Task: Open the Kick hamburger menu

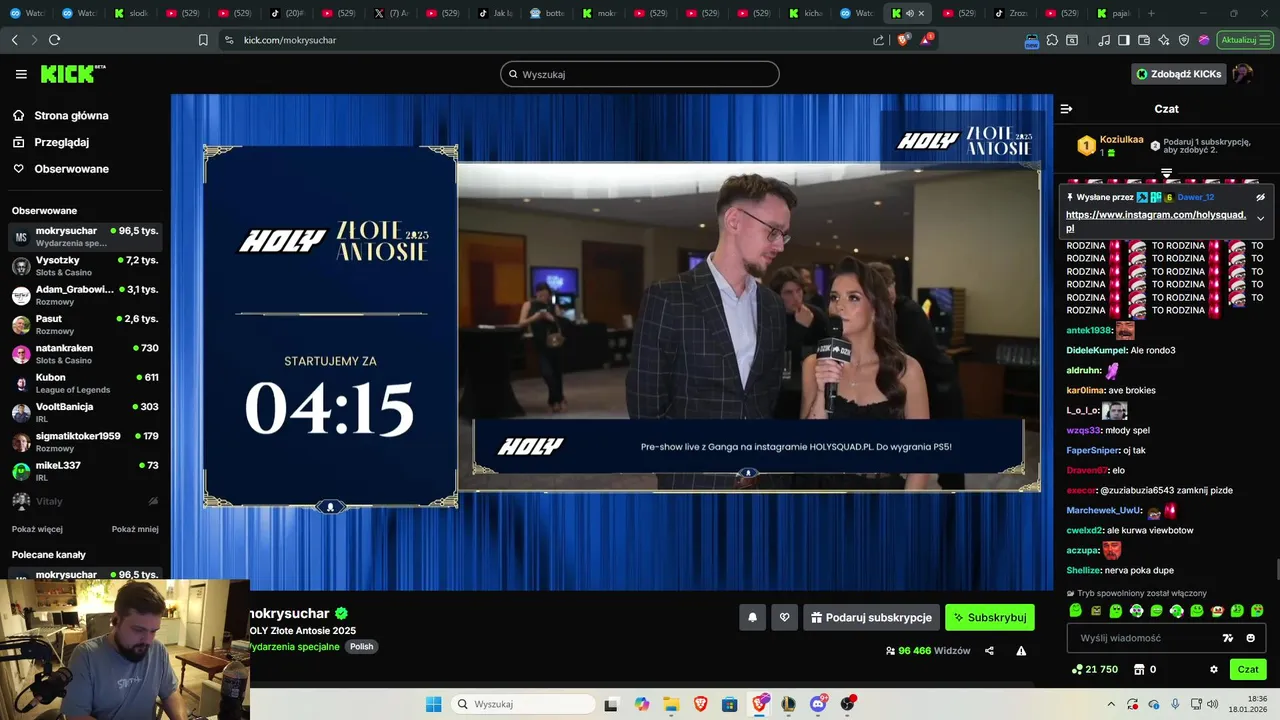Action: pyautogui.click(x=21, y=74)
